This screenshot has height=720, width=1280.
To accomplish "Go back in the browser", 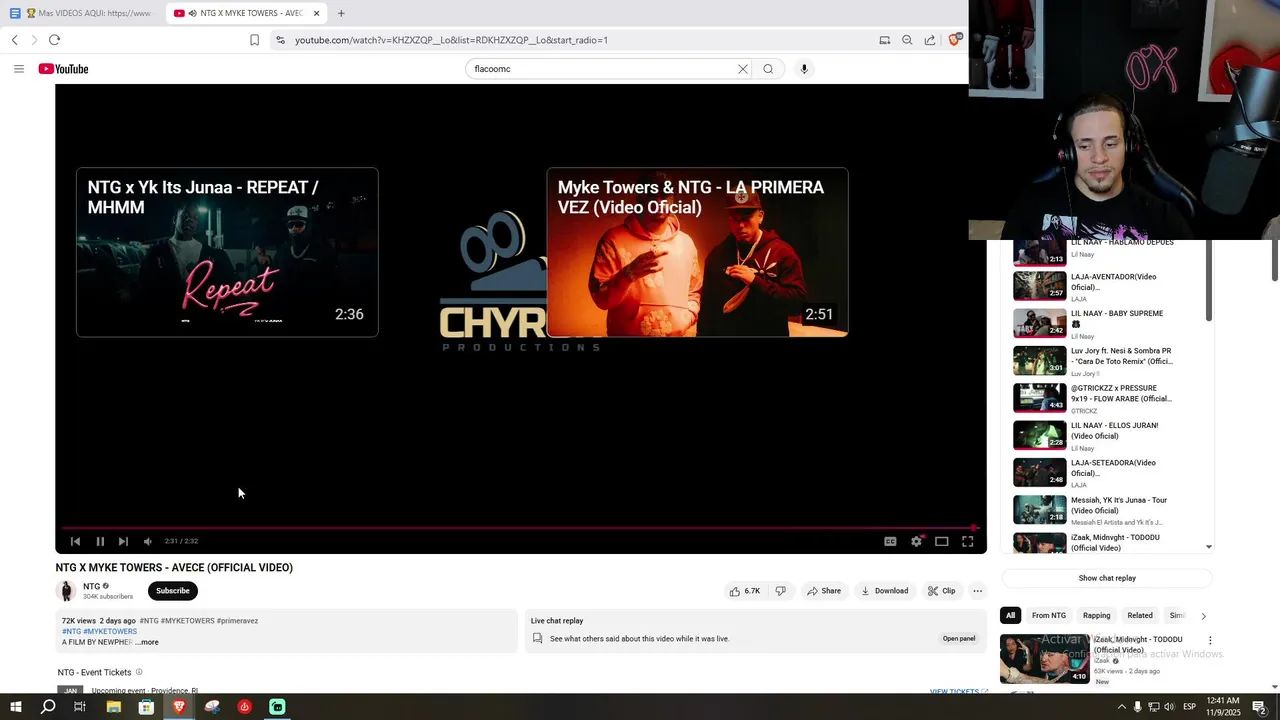I will tap(14, 40).
